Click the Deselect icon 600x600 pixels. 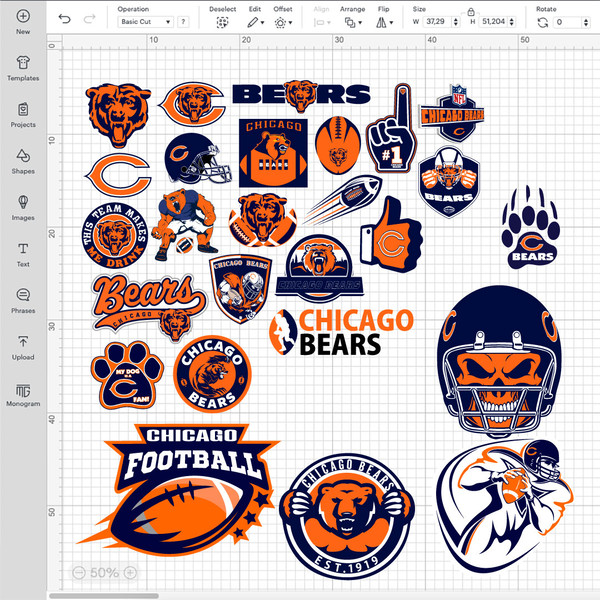click(x=222, y=23)
